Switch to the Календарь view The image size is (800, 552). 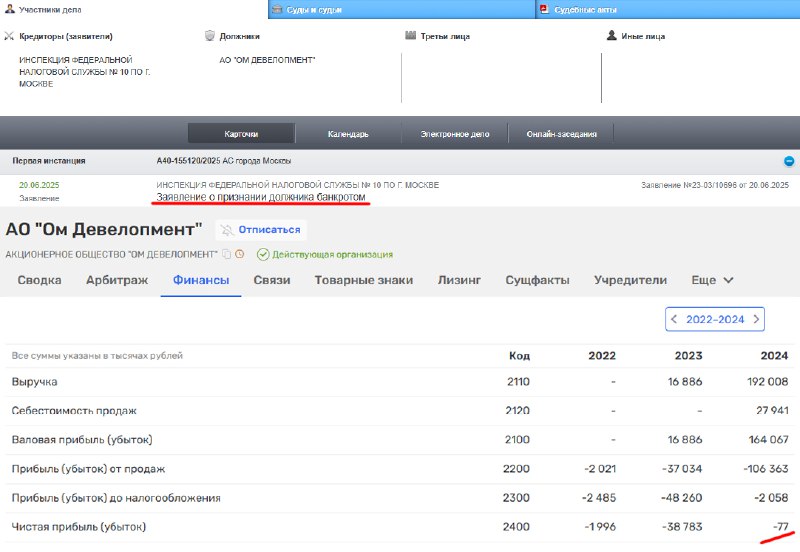(x=348, y=134)
